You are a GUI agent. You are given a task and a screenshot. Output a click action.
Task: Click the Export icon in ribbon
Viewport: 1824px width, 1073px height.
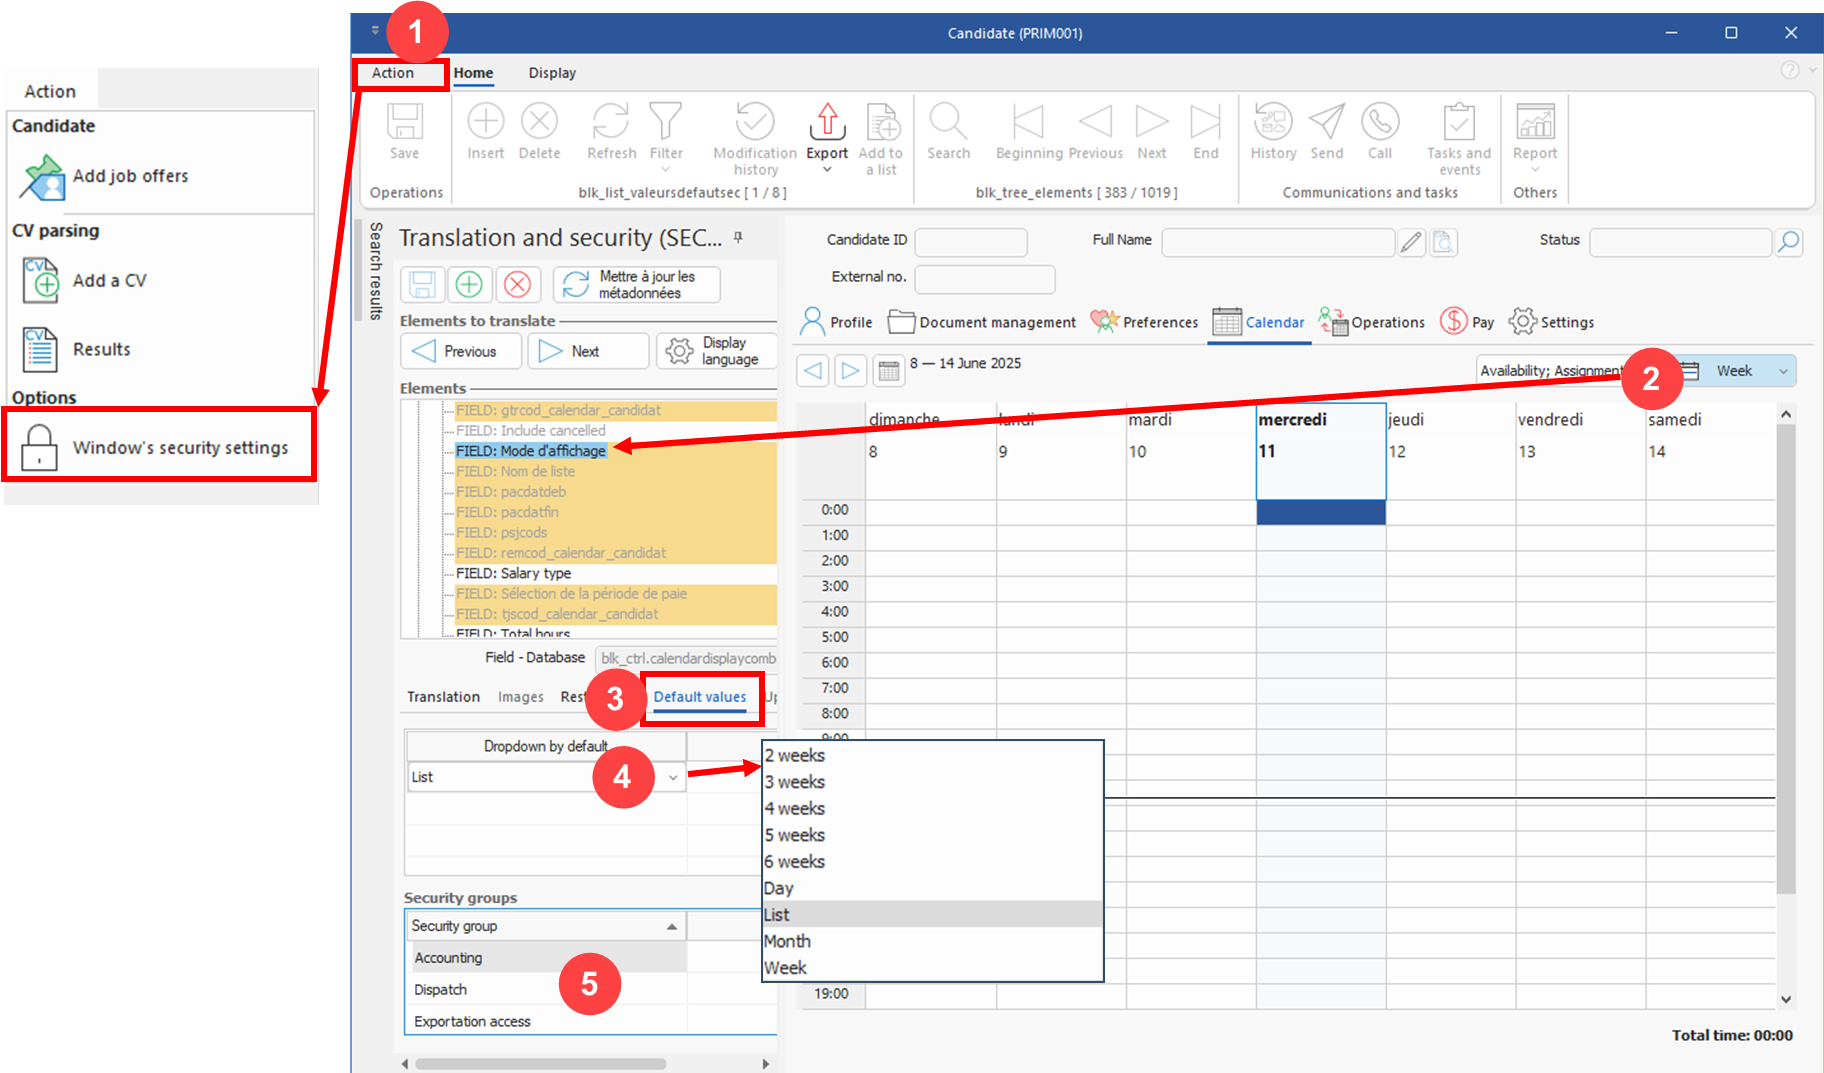pos(827,123)
